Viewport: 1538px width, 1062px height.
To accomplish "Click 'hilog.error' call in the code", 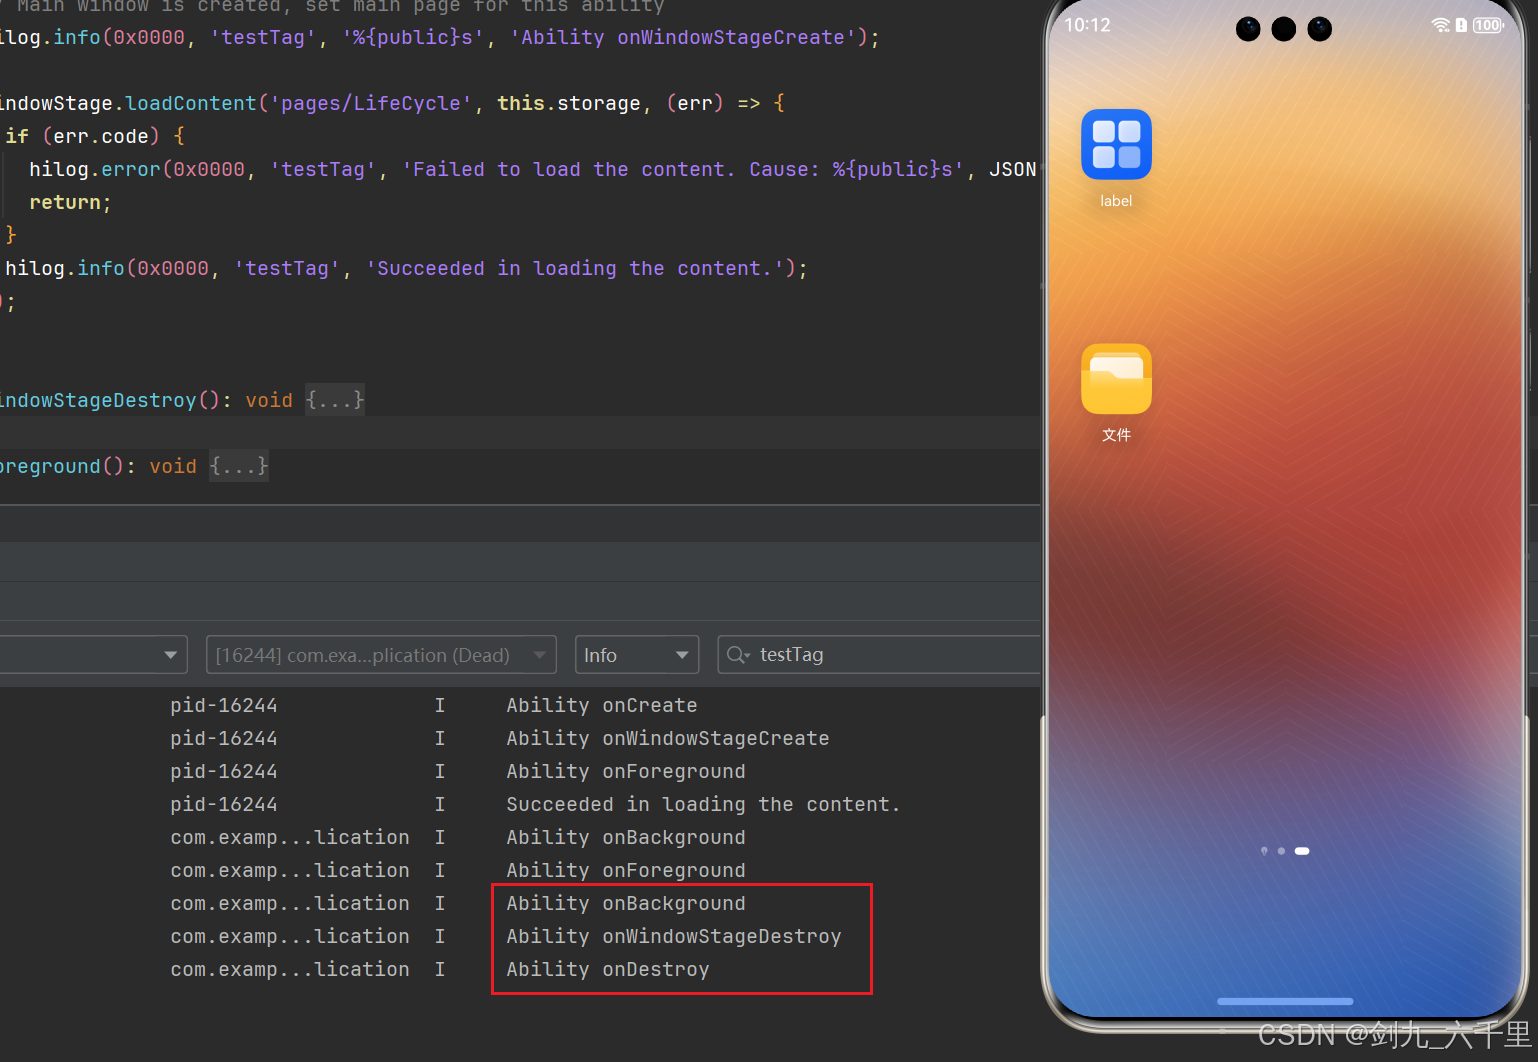I will point(95,169).
